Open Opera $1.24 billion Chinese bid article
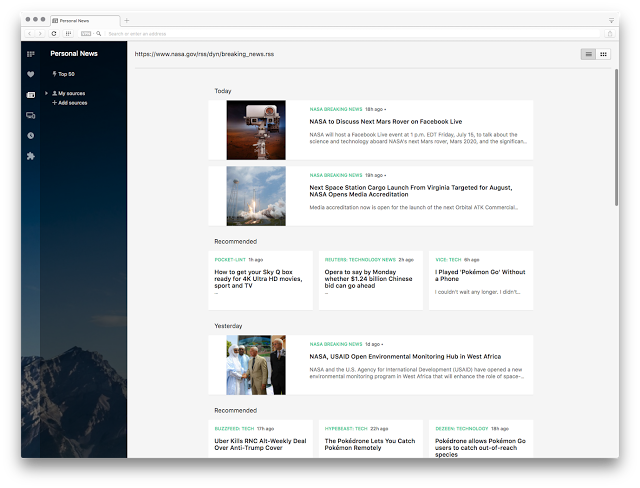This screenshot has height=488, width=640. pyautogui.click(x=369, y=279)
